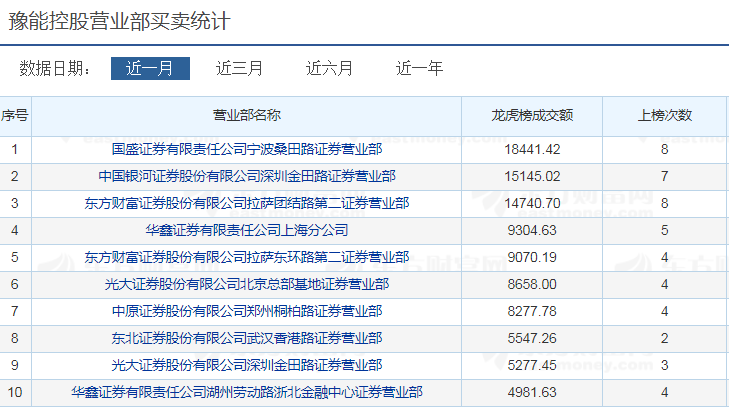Click row number 10 in 序号 column
The height and width of the screenshot is (409, 729).
coord(14,392)
